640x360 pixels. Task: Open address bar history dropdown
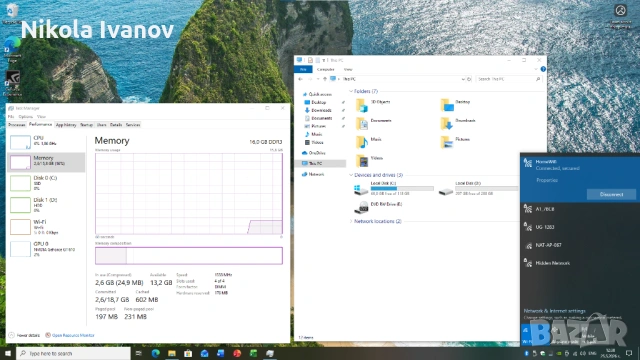463,79
